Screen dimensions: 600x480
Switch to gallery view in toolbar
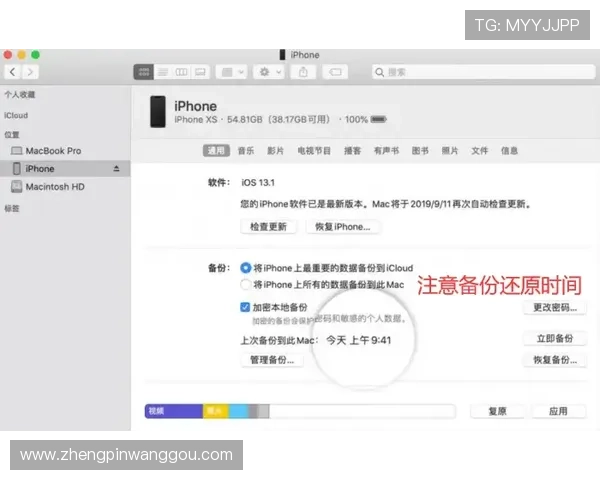tap(200, 72)
